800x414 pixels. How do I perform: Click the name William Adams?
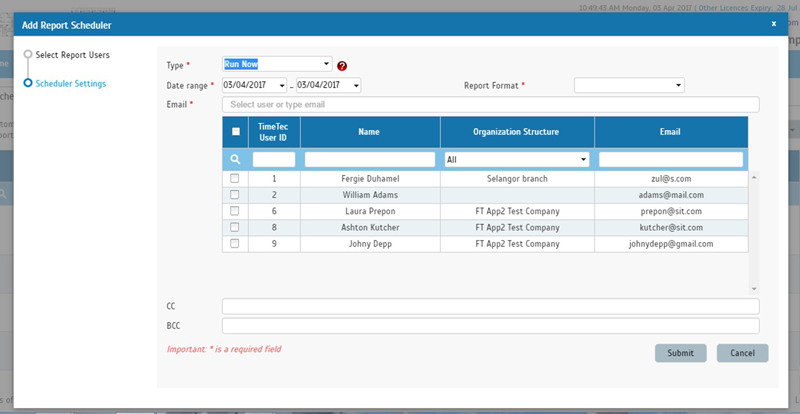pos(370,195)
